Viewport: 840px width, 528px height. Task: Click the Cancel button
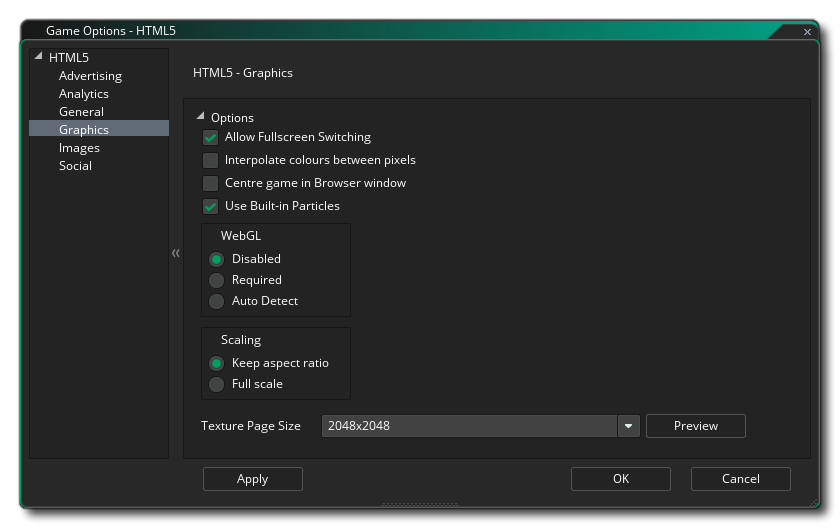[x=740, y=479]
